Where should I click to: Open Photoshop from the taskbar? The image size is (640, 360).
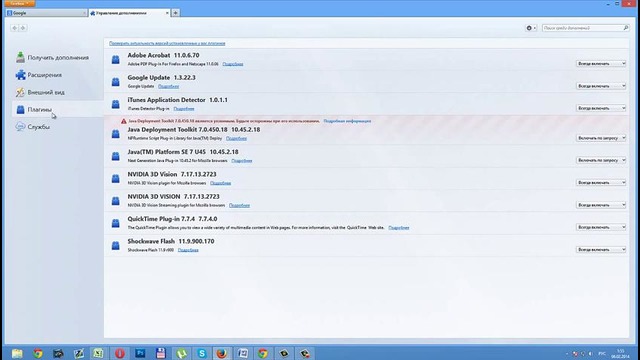[140, 353]
